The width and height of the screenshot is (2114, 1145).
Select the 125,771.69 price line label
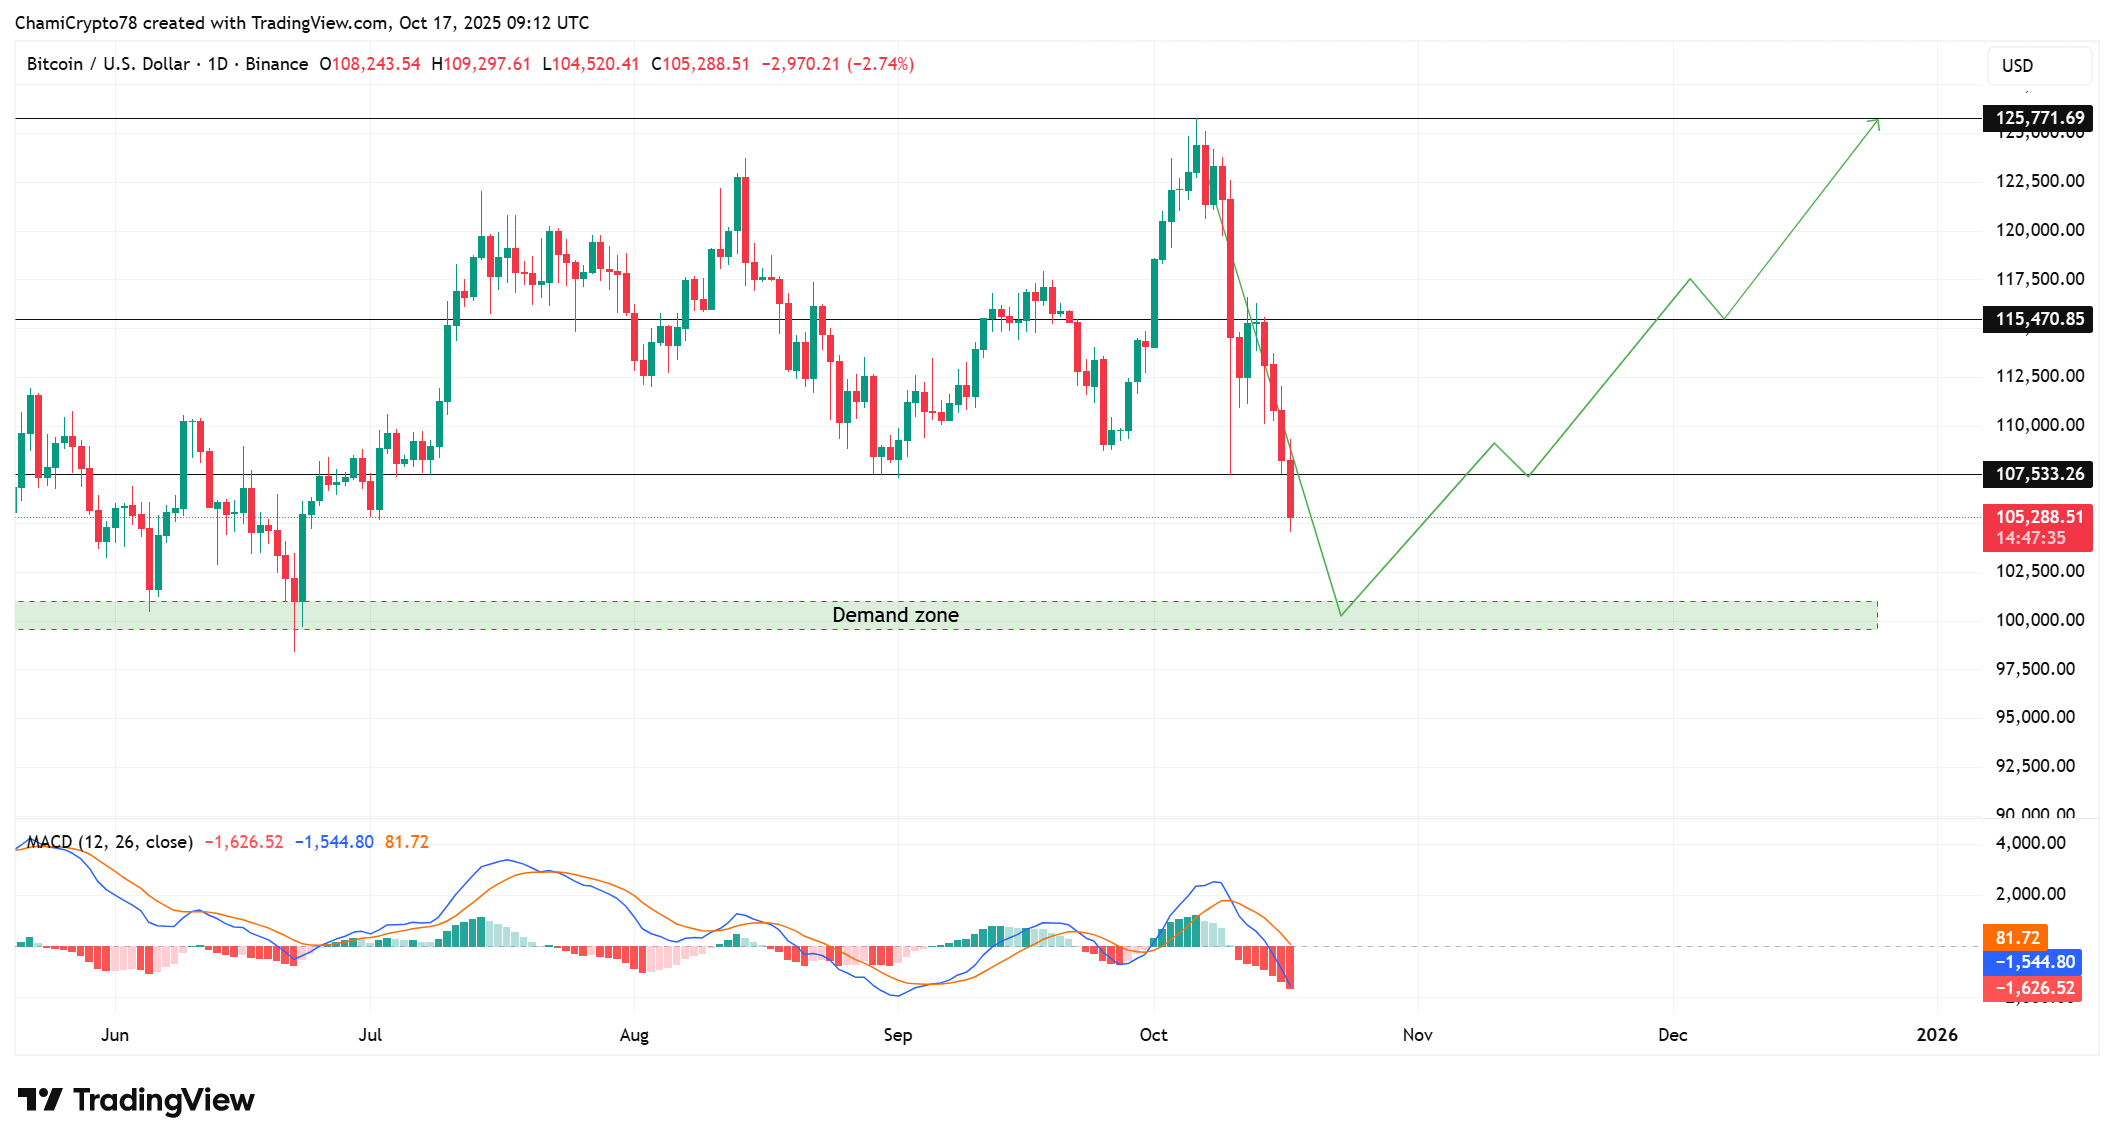tap(2038, 118)
